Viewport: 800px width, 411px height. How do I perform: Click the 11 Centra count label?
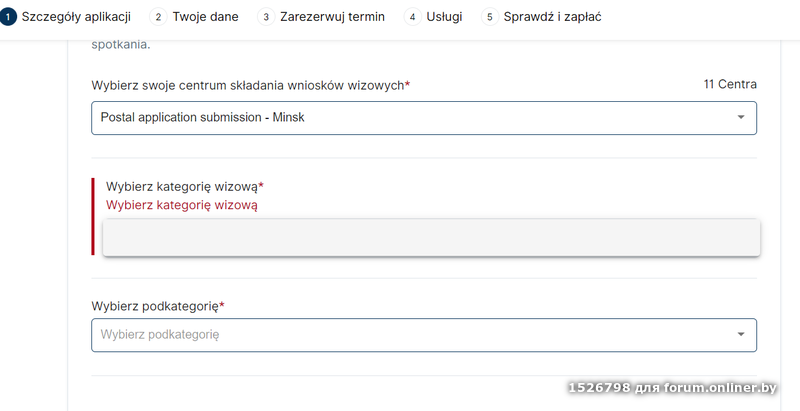[730, 85]
